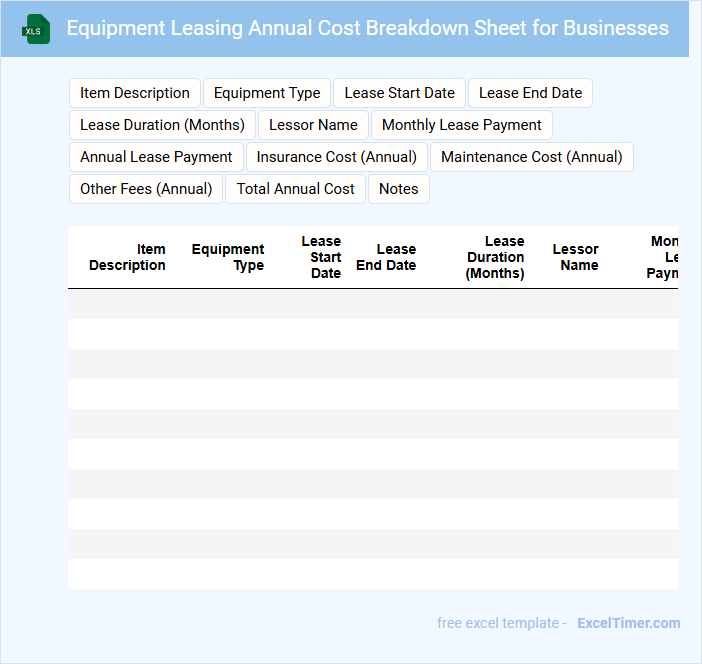The width and height of the screenshot is (702, 664).
Task: Choose the Insurance Cost (Annual) tag
Action: point(337,157)
